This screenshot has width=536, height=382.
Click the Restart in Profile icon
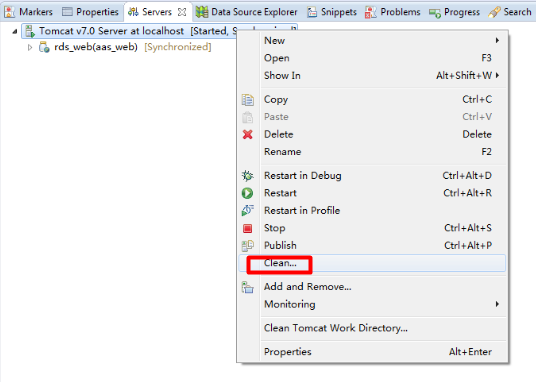coord(247,210)
